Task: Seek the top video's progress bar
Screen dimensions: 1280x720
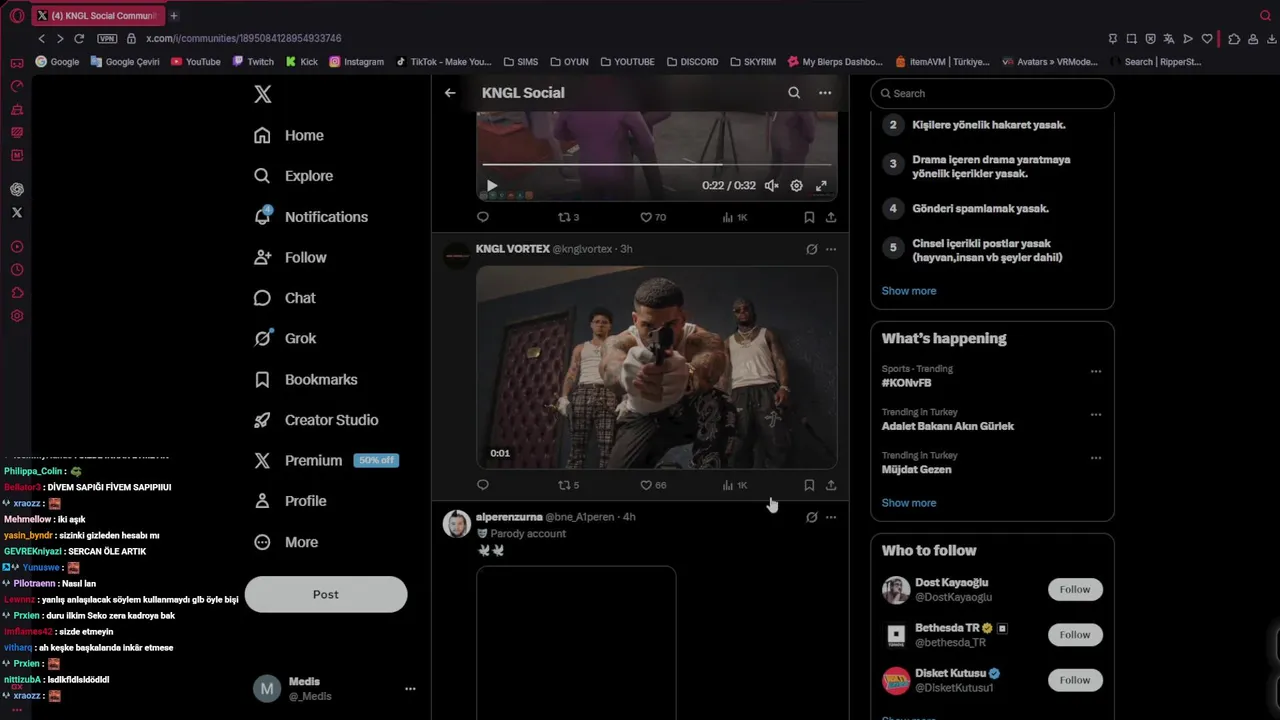Action: pyautogui.click(x=657, y=164)
